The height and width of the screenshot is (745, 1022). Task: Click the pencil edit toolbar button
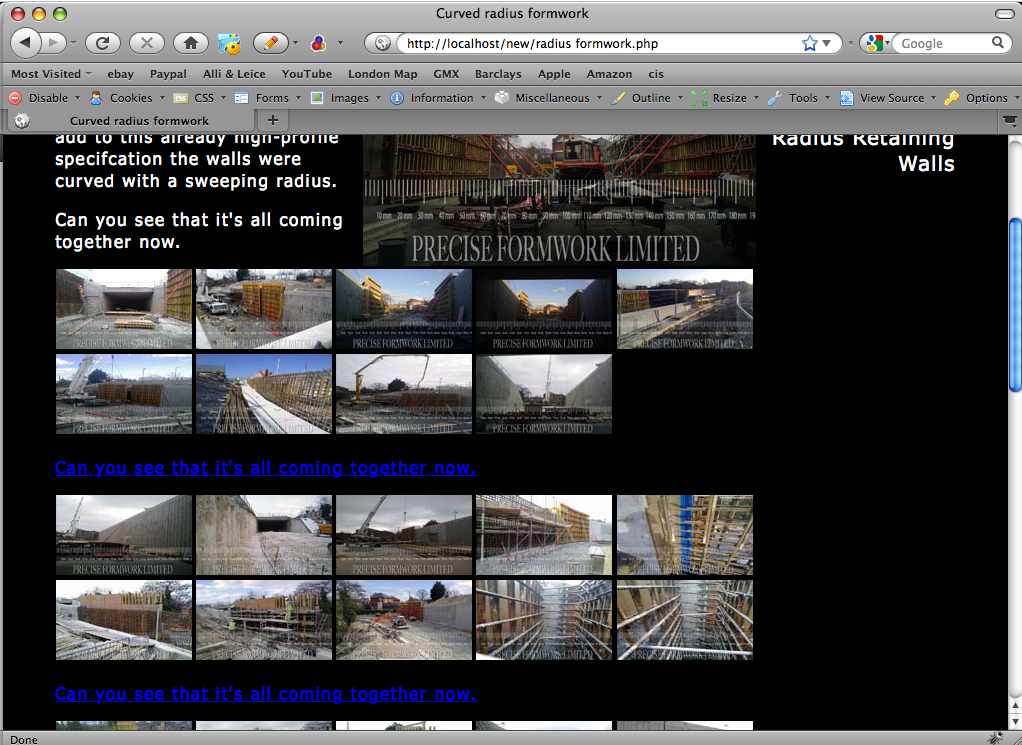270,43
